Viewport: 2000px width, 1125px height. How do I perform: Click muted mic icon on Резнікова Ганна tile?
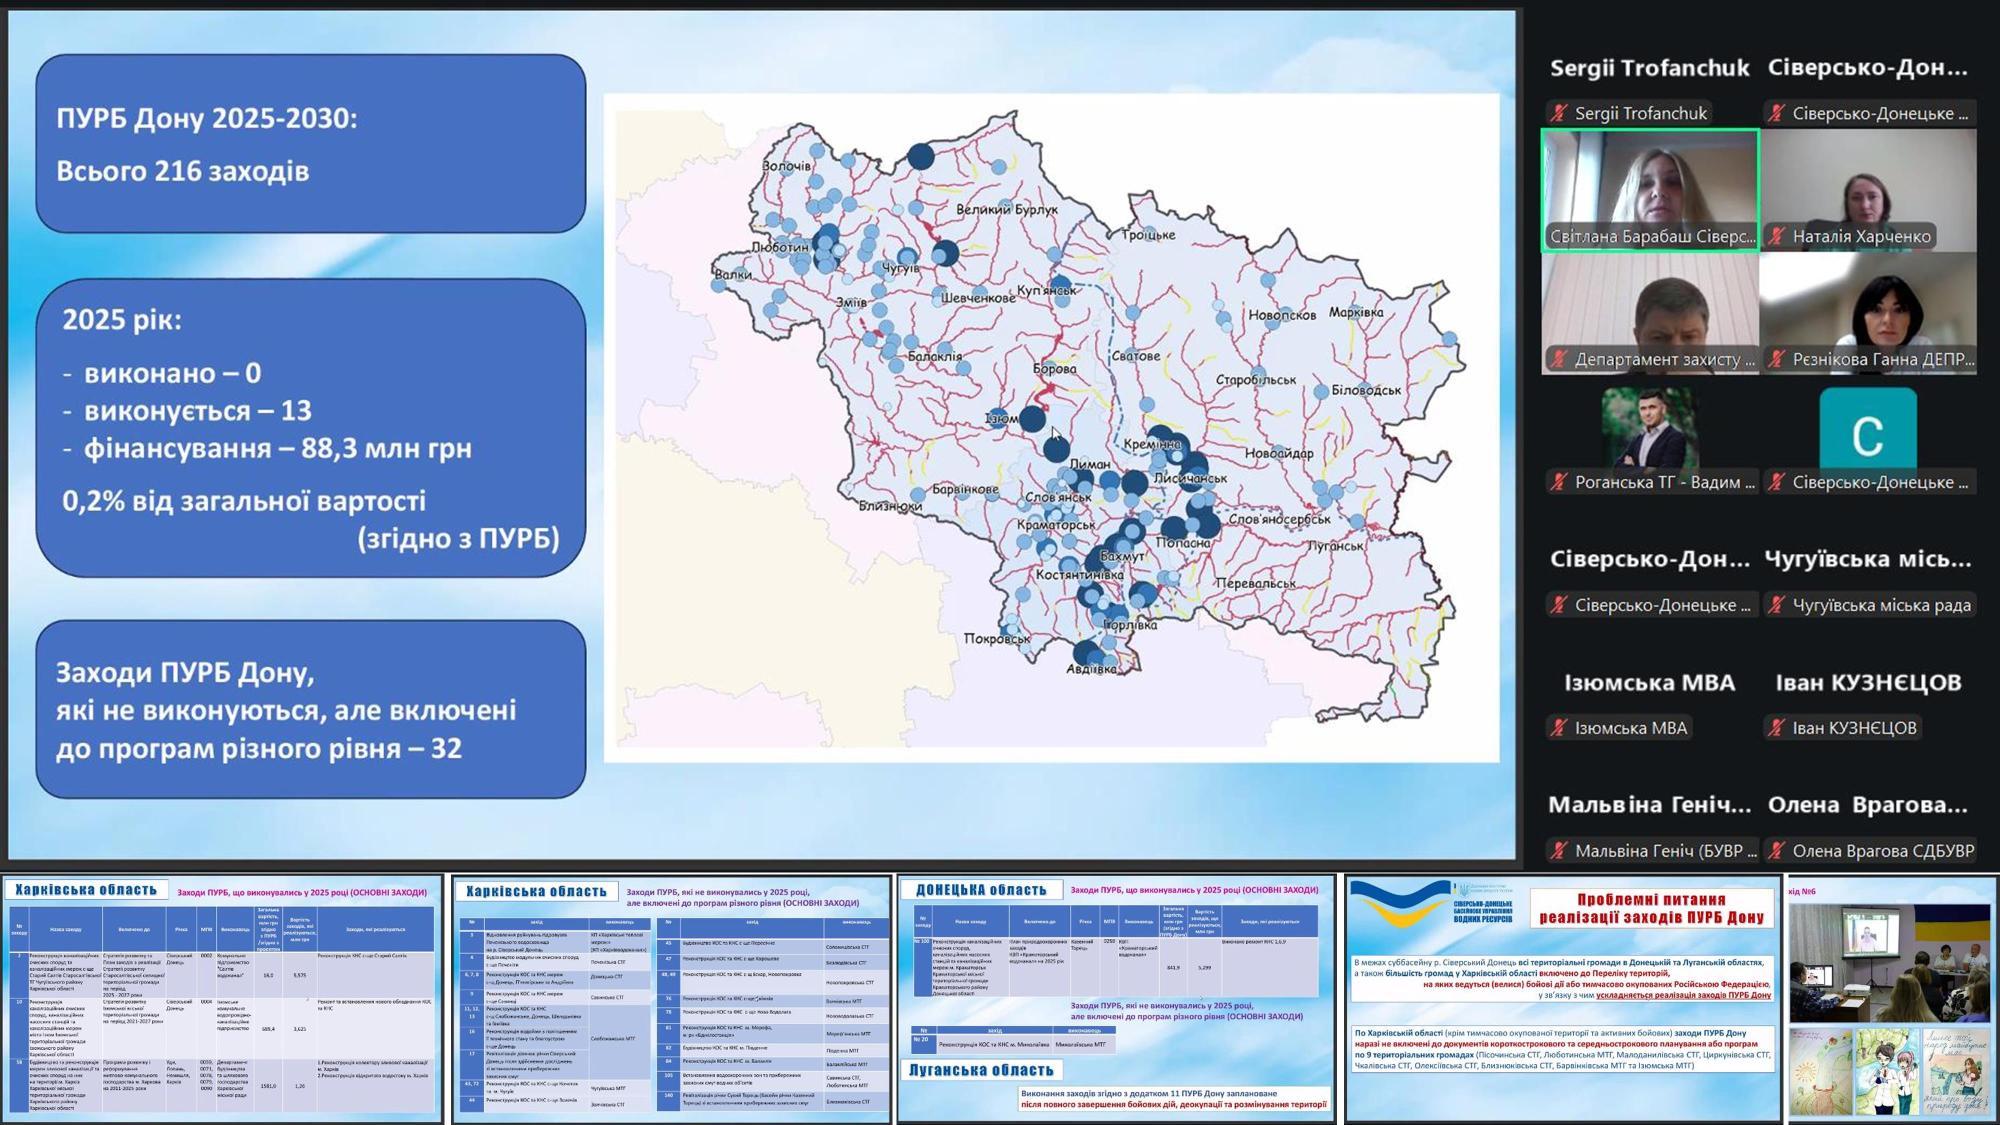pos(1776,359)
